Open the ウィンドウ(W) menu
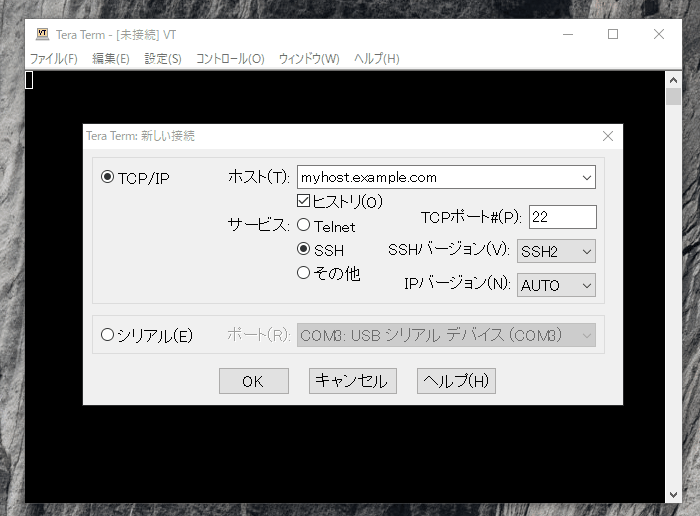Viewport: 700px width, 516px height. click(309, 58)
